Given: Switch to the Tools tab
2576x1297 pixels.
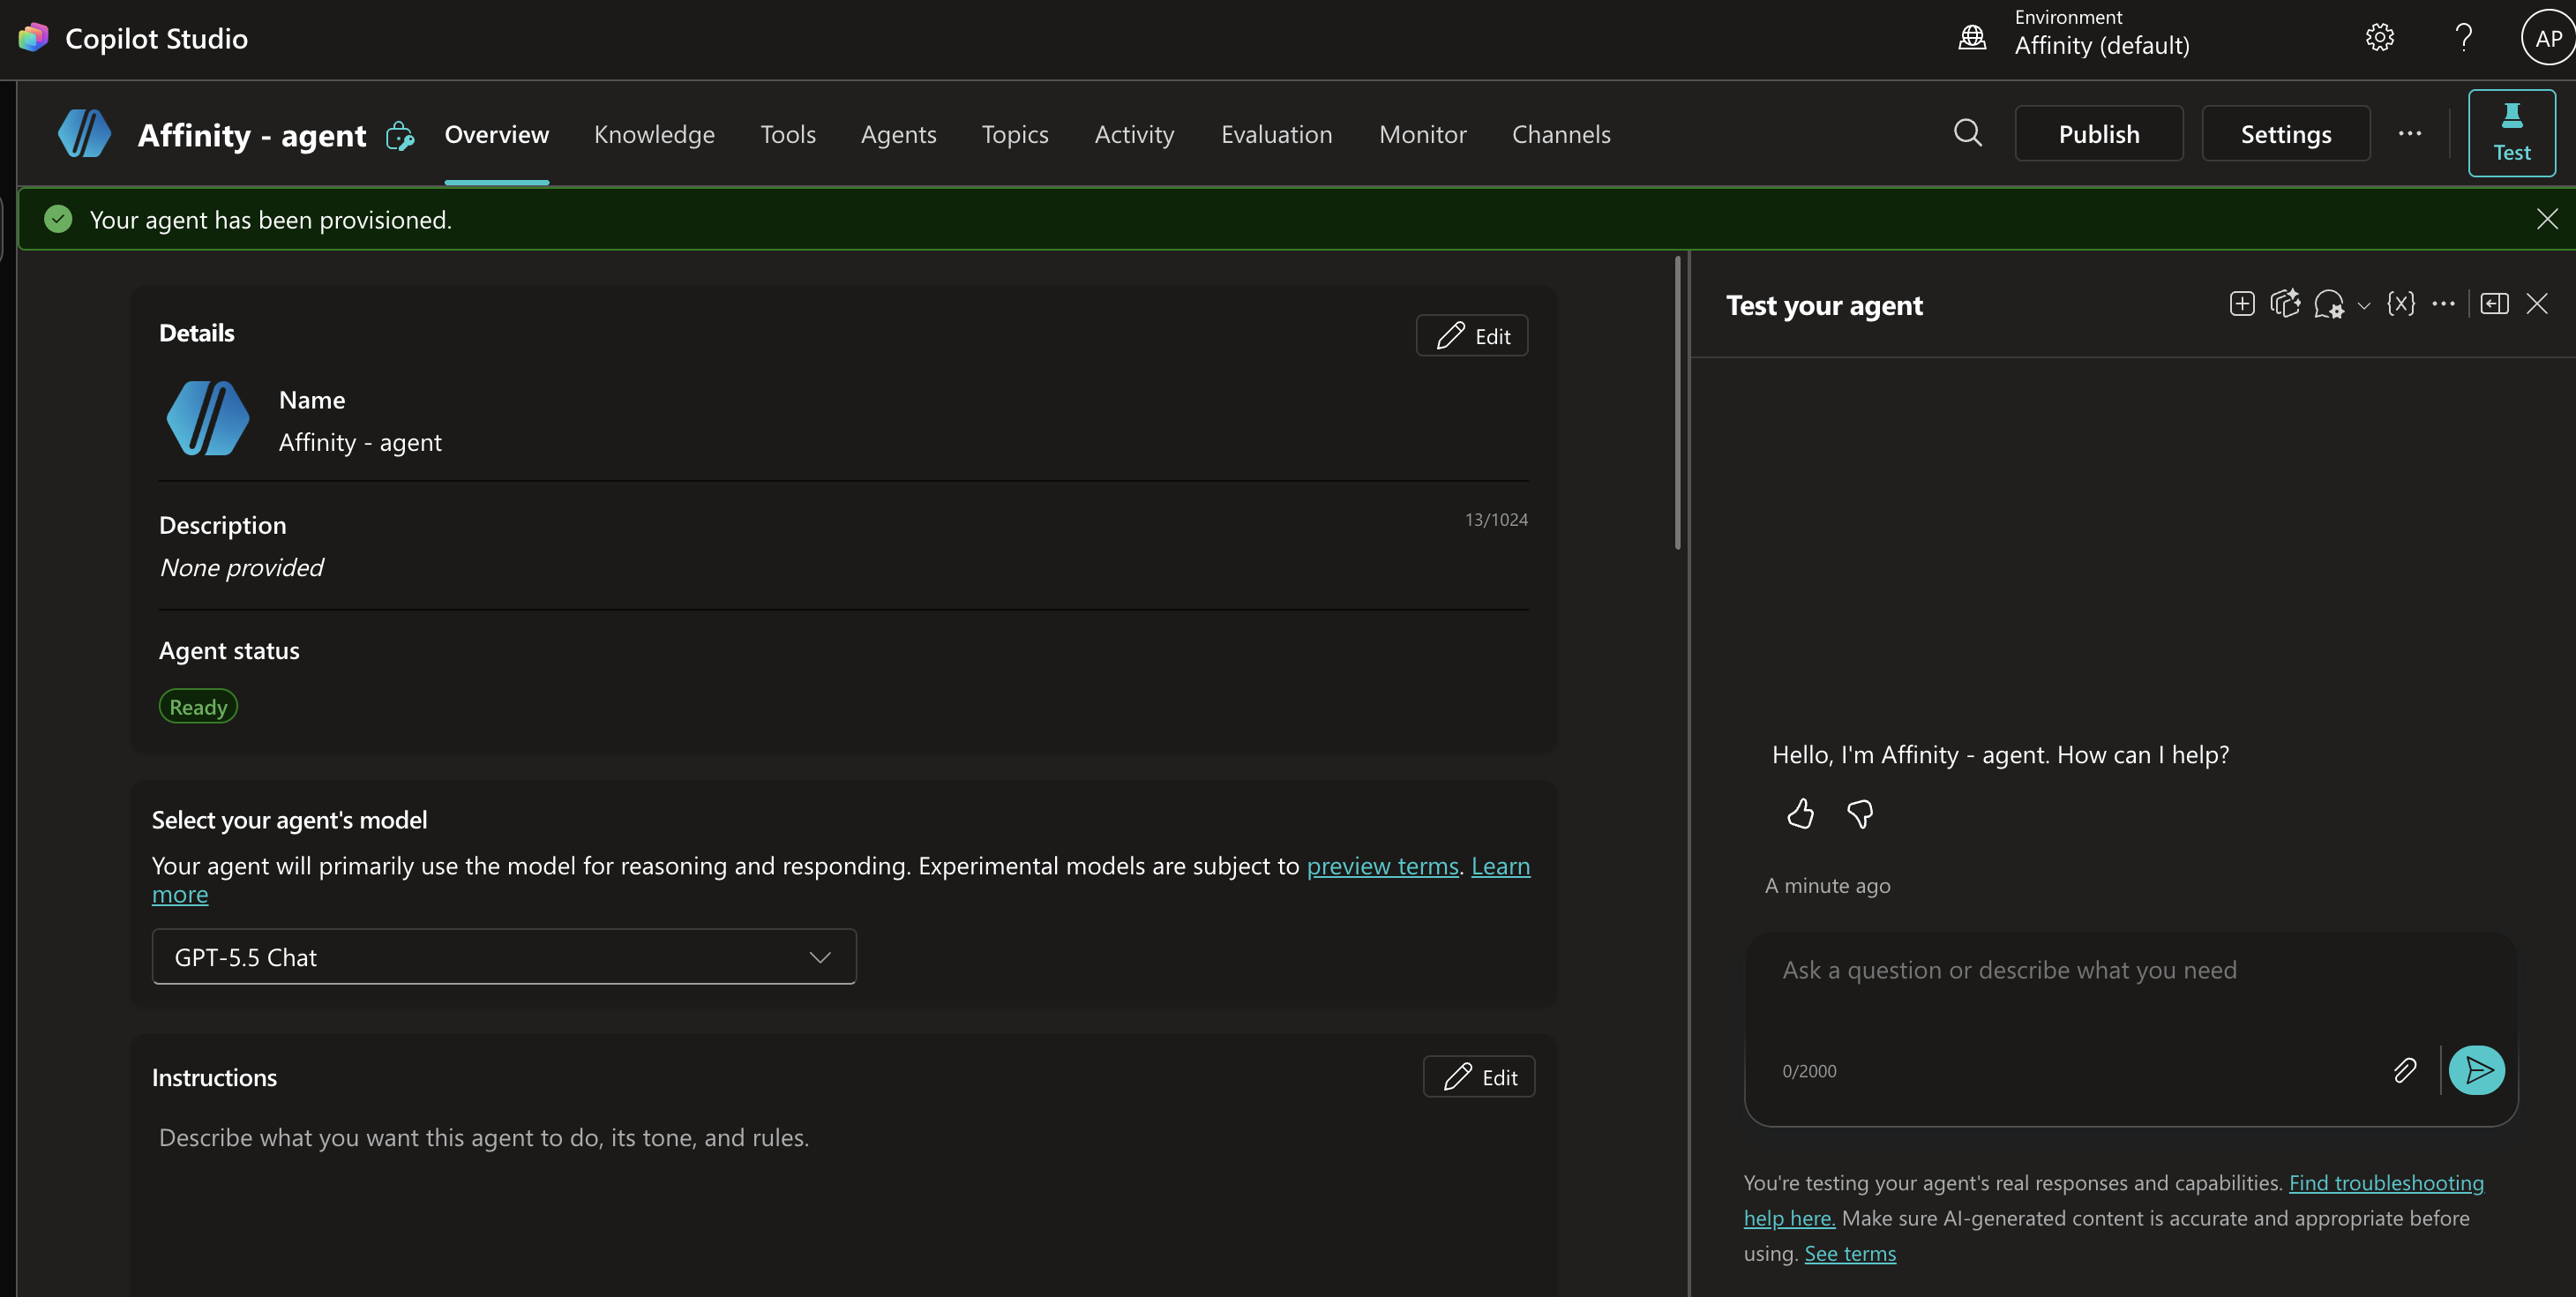Looking at the screenshot, I should pyautogui.click(x=788, y=134).
